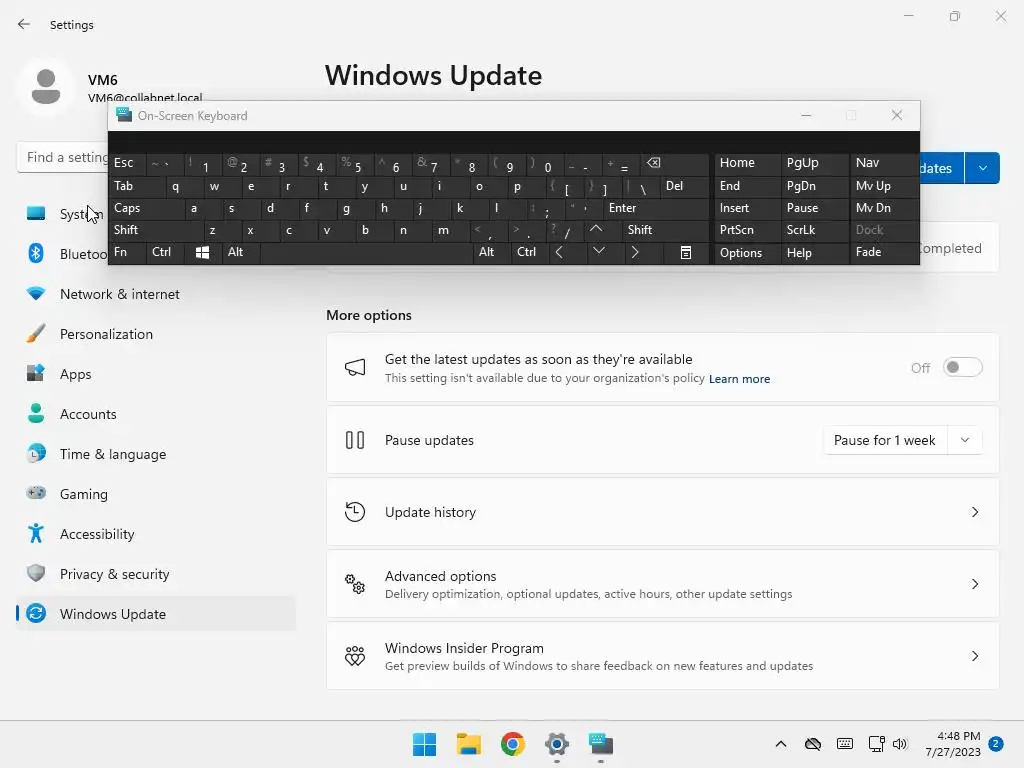Click the context menu key on keyboard

tap(686, 253)
